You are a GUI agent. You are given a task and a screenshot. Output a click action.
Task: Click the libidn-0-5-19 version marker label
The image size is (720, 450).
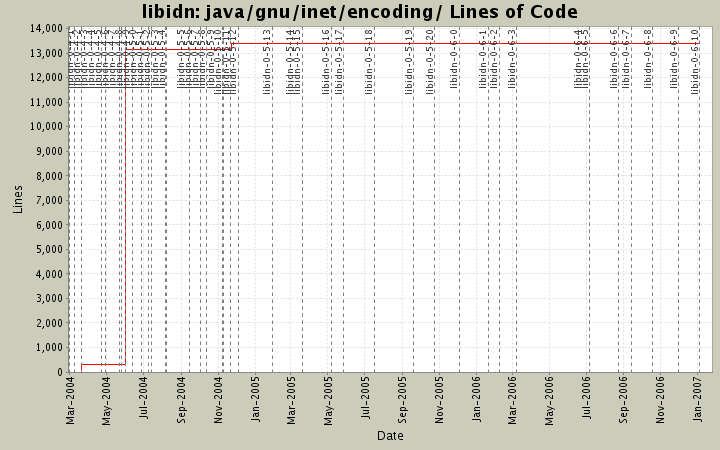(x=410, y=62)
